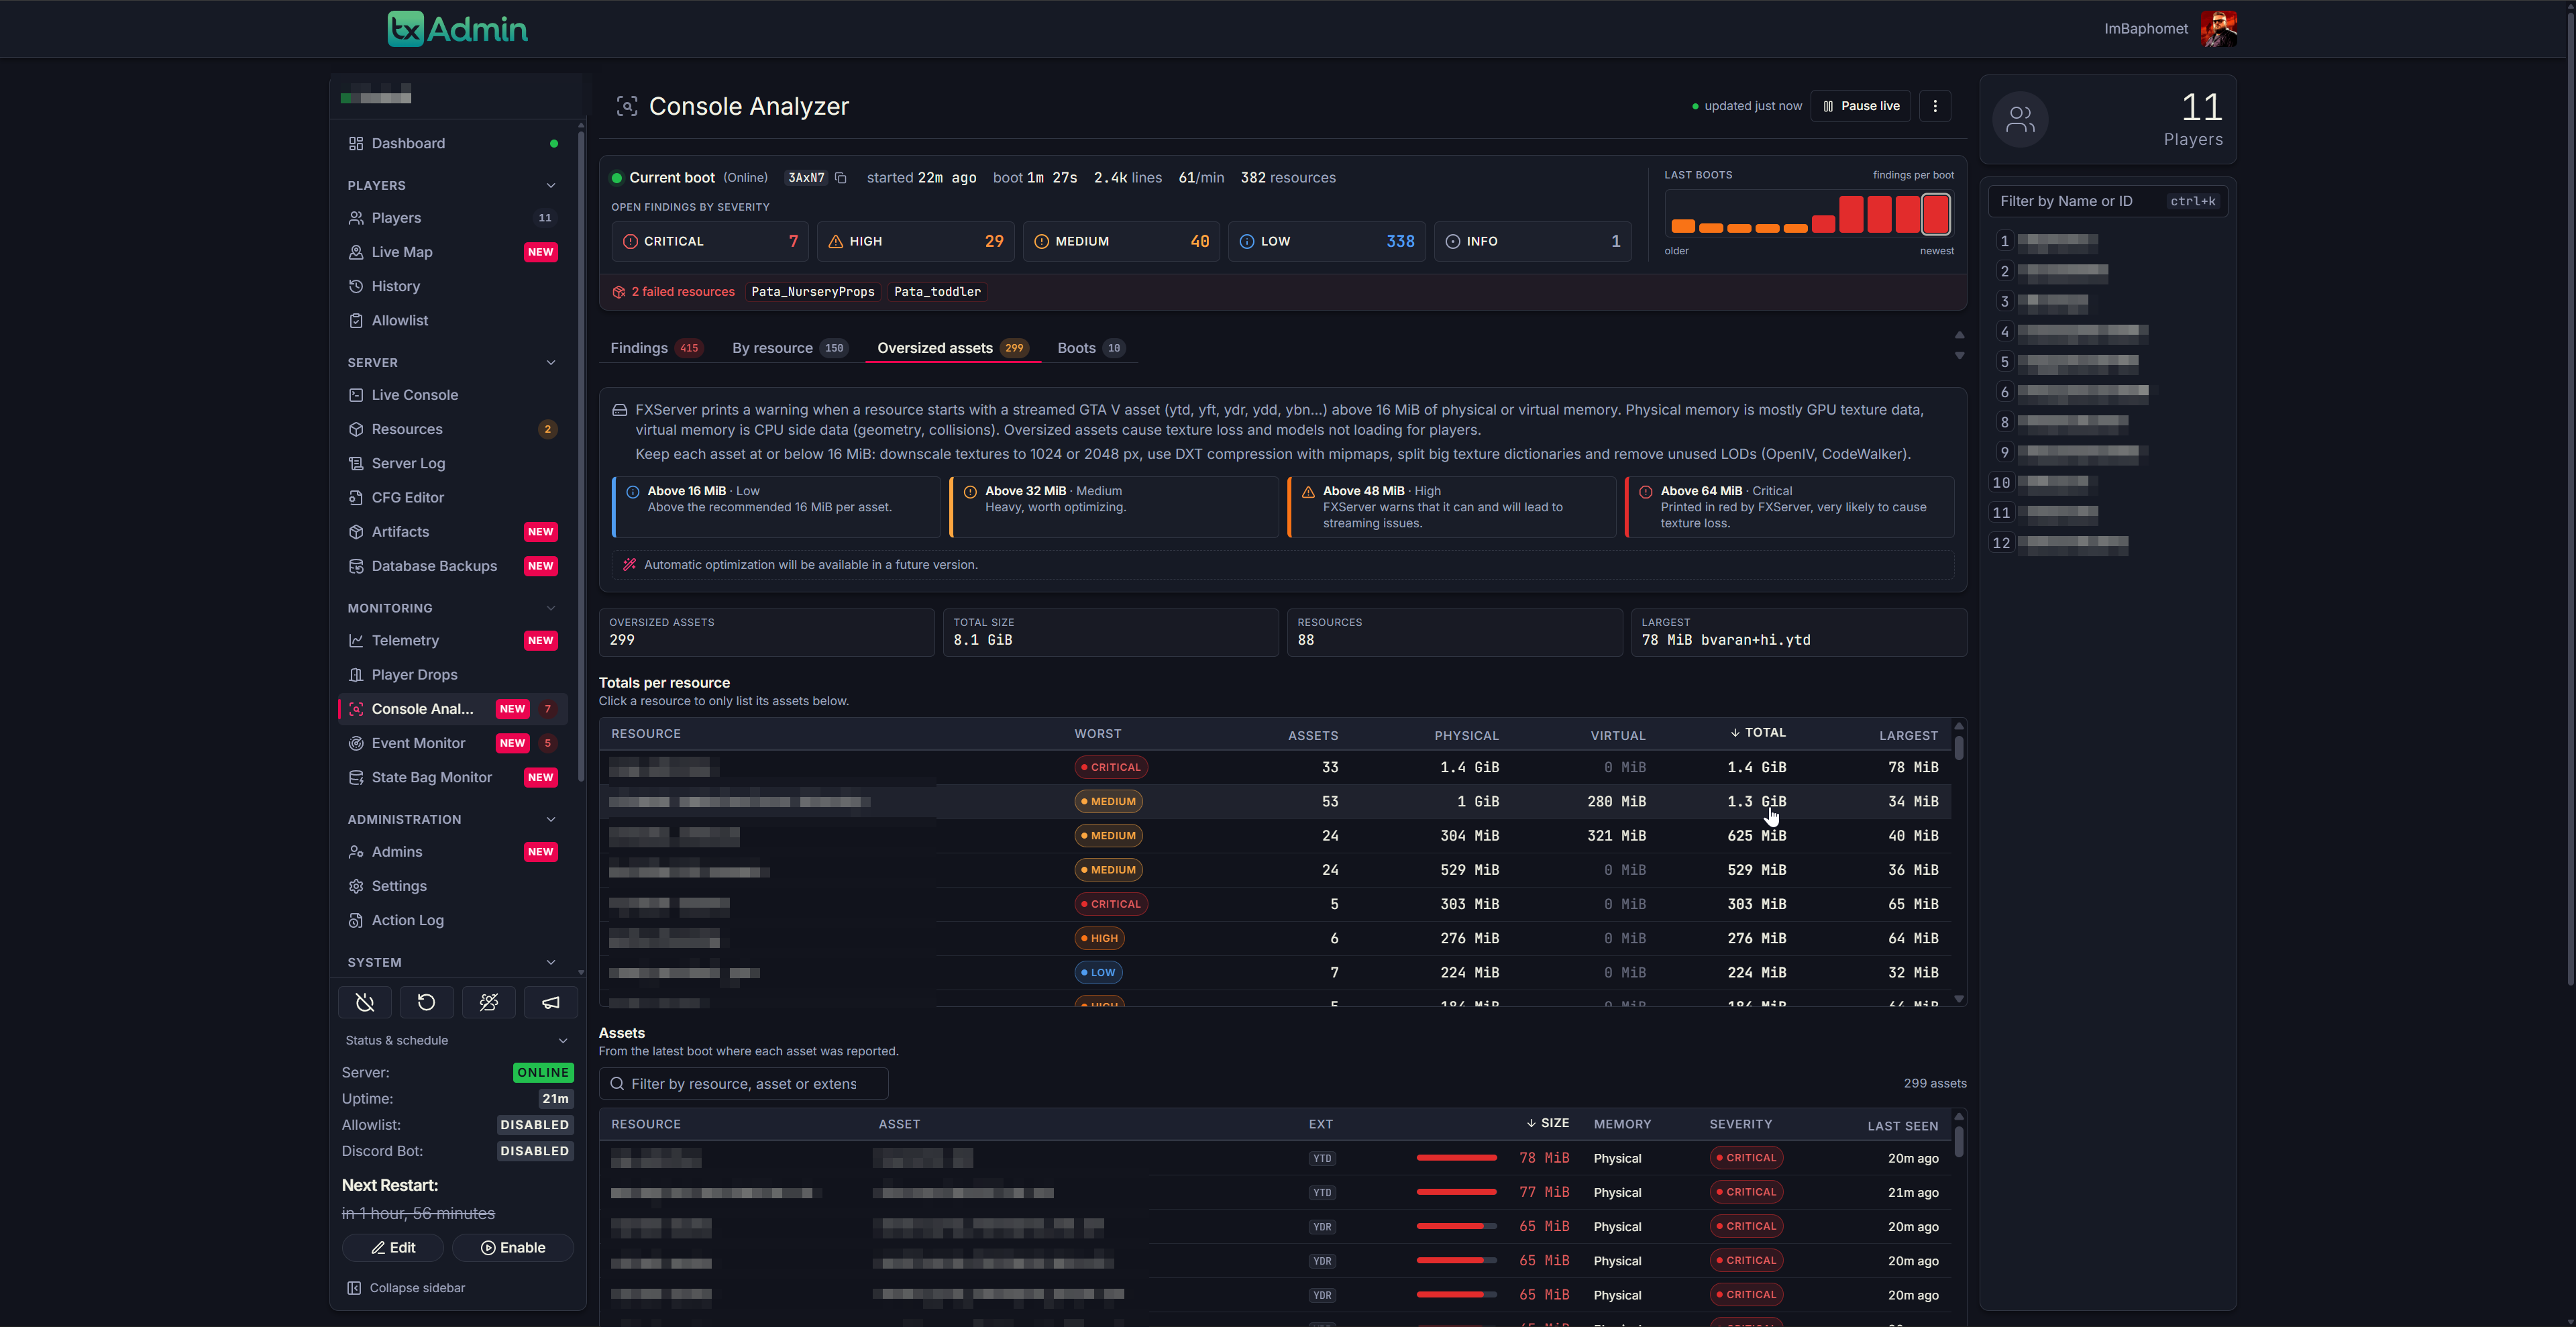This screenshot has width=2576, height=1327.
Task: Filter findings by CRITICAL severity
Action: click(x=710, y=242)
